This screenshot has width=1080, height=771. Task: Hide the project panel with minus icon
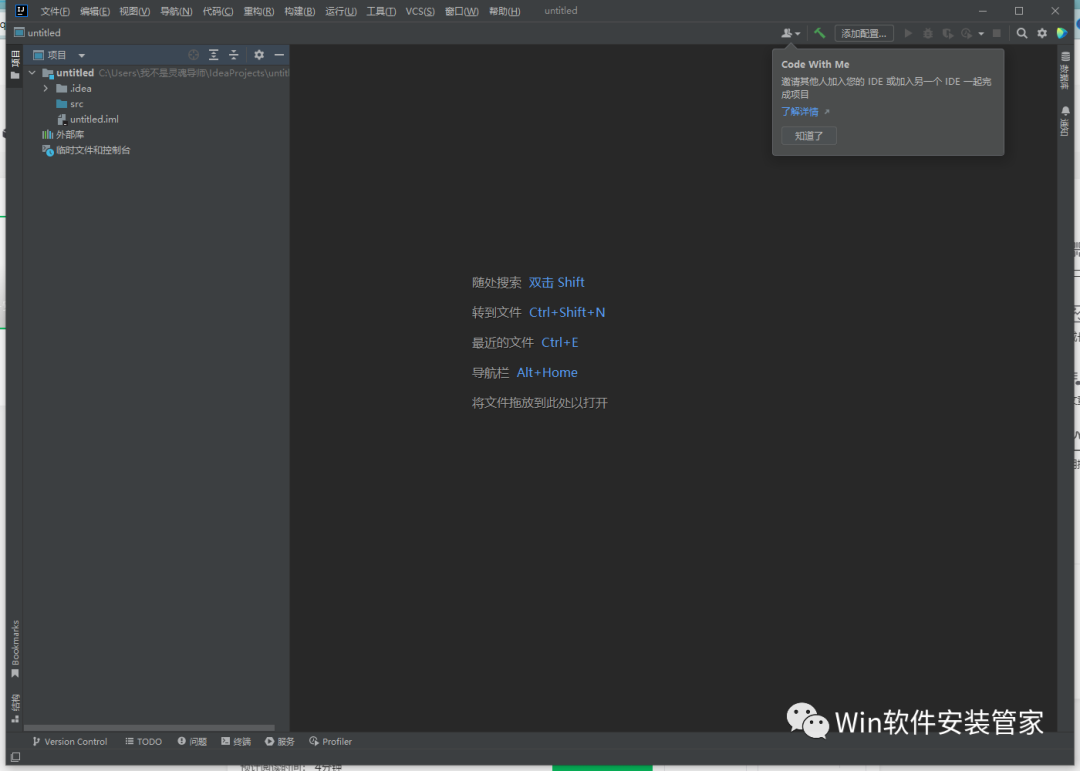click(x=279, y=55)
